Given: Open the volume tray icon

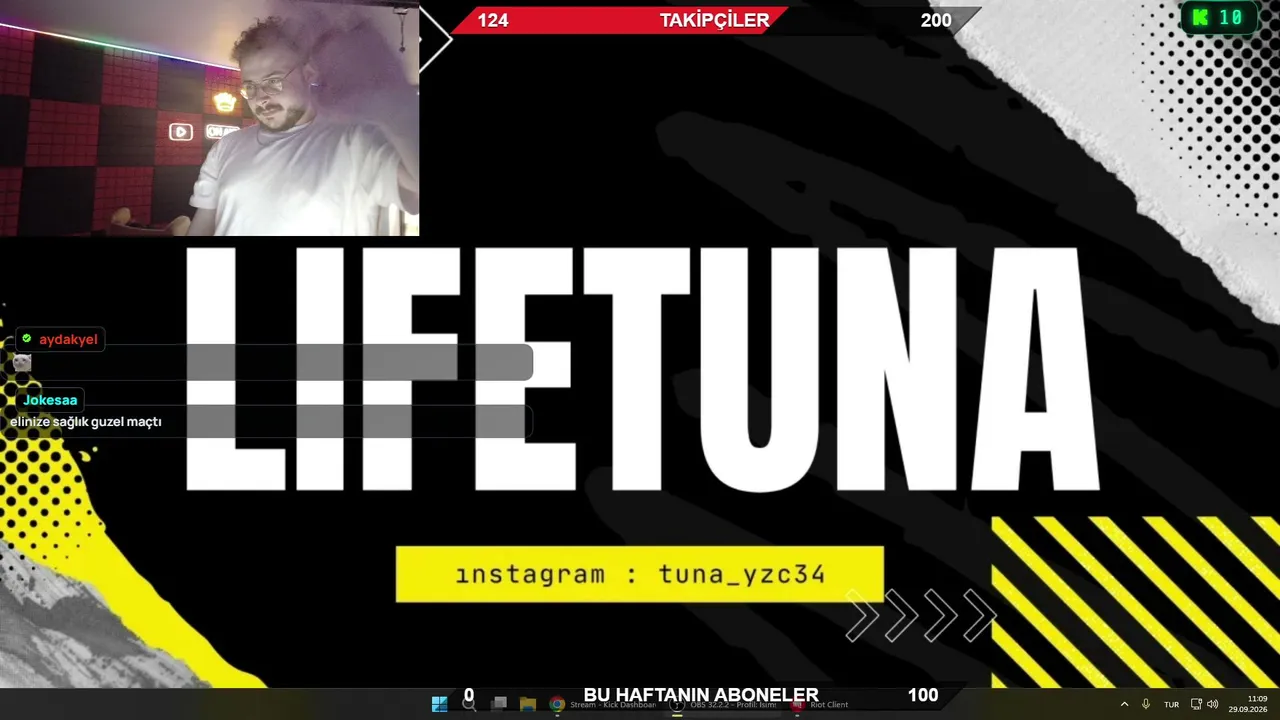Looking at the screenshot, I should click(x=1213, y=704).
